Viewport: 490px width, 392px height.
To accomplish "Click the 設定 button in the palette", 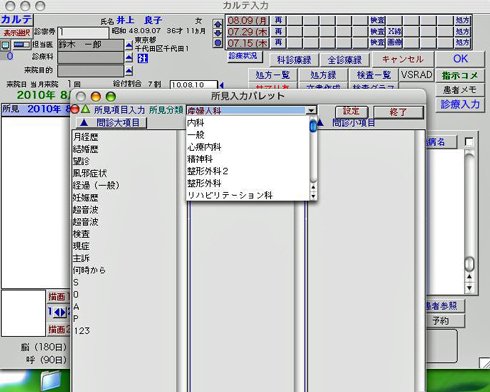I will (x=351, y=112).
